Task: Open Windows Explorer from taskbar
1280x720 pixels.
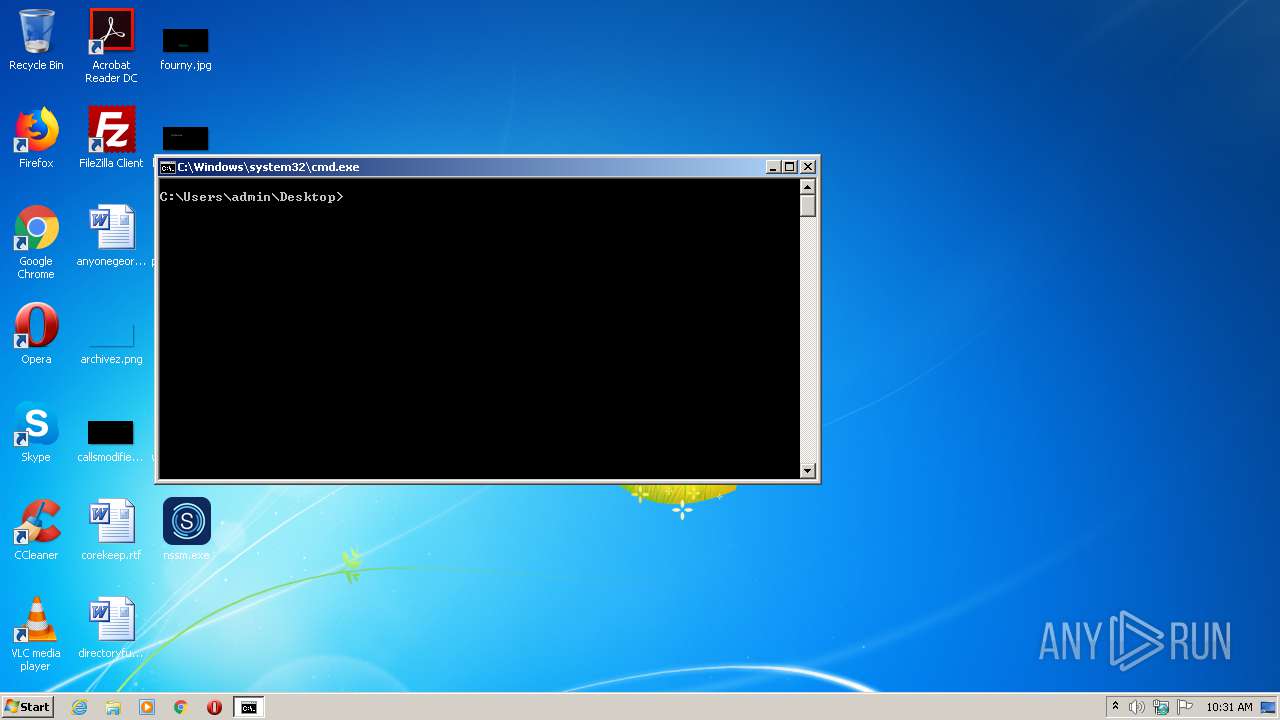Action: pos(113,707)
